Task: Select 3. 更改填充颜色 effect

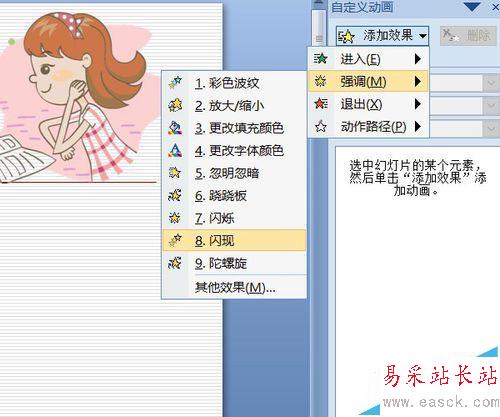Action: click(234, 128)
